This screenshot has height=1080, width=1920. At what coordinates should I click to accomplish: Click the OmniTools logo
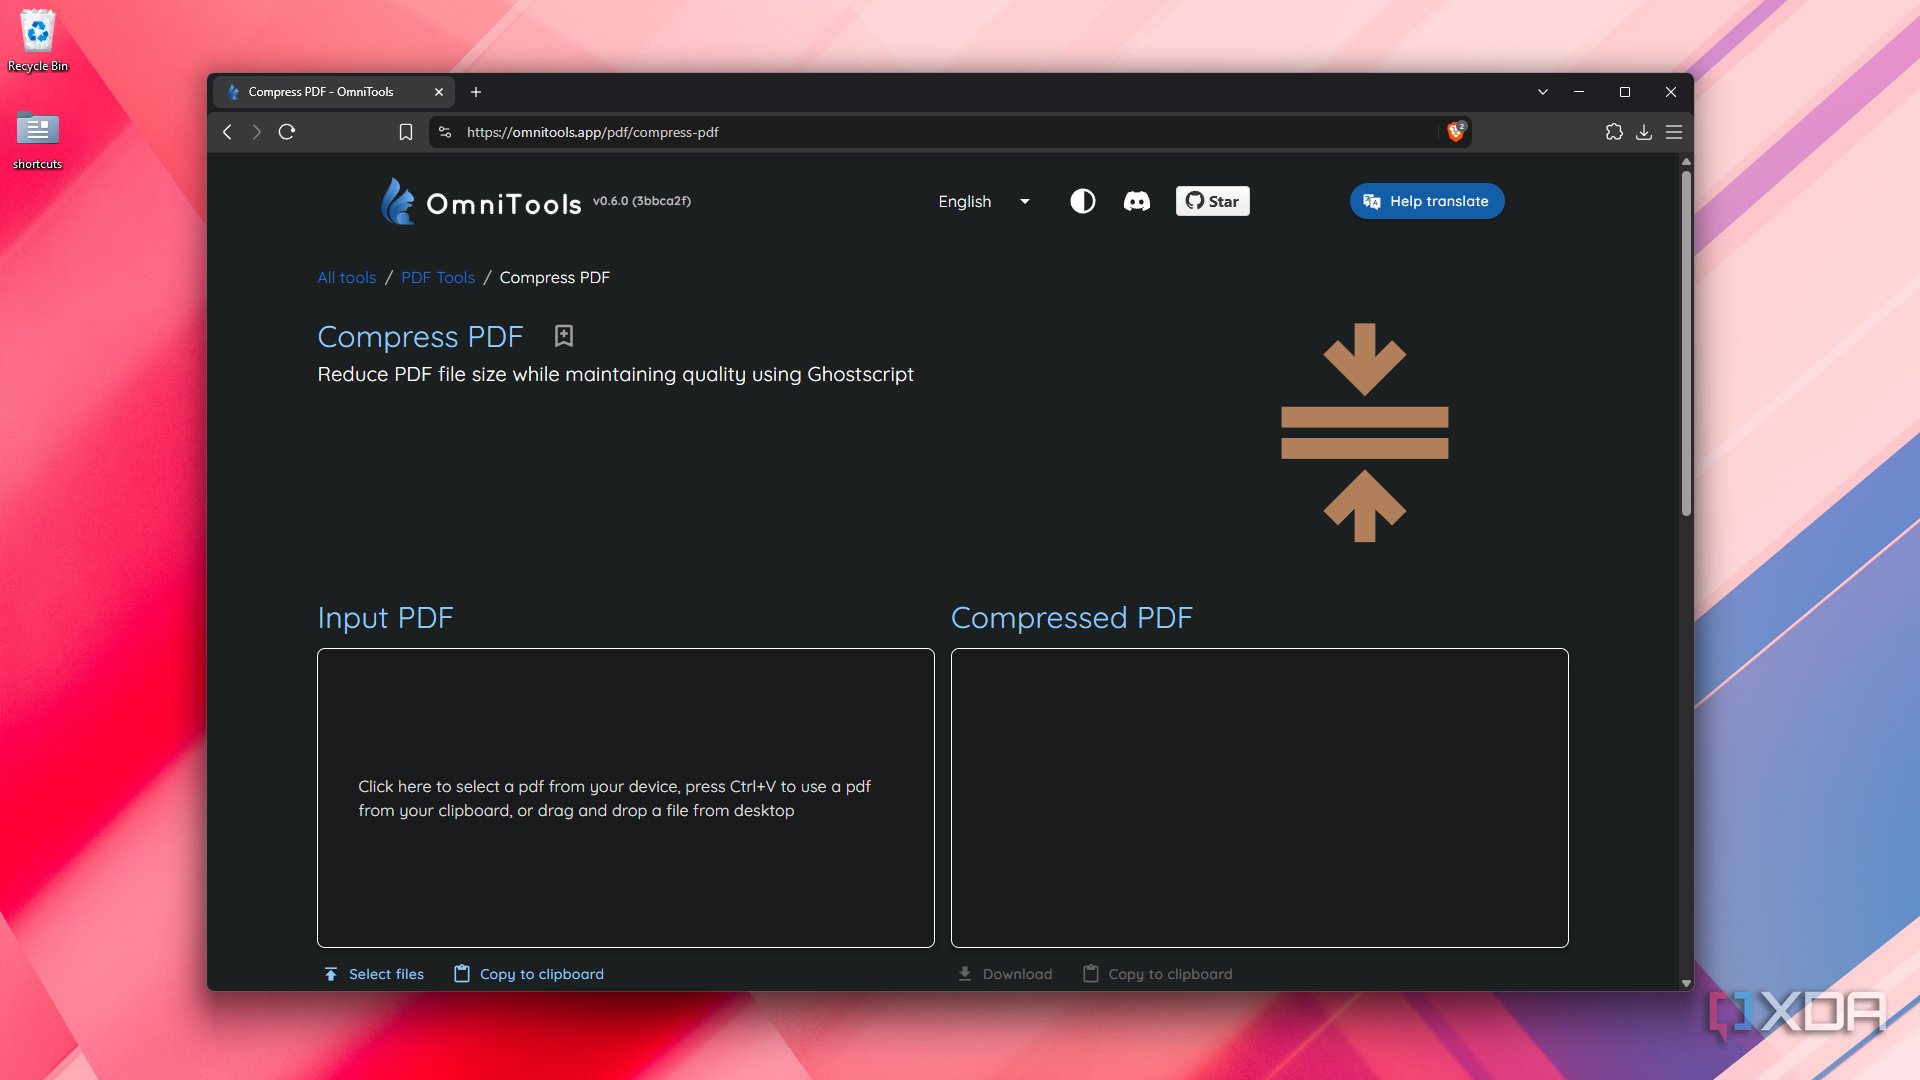pos(481,202)
